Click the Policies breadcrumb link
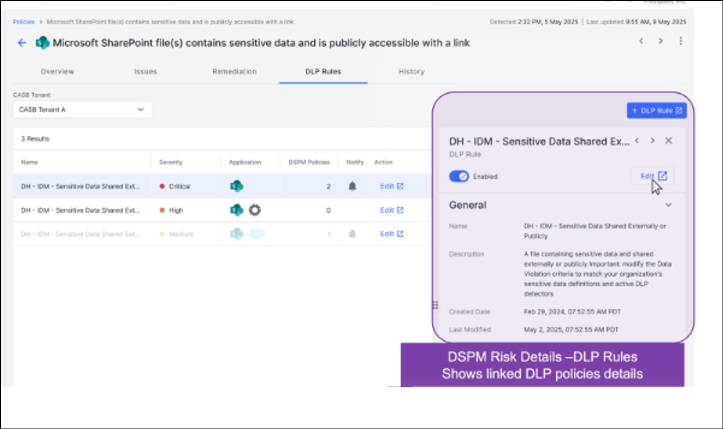The image size is (723, 429). (x=22, y=21)
